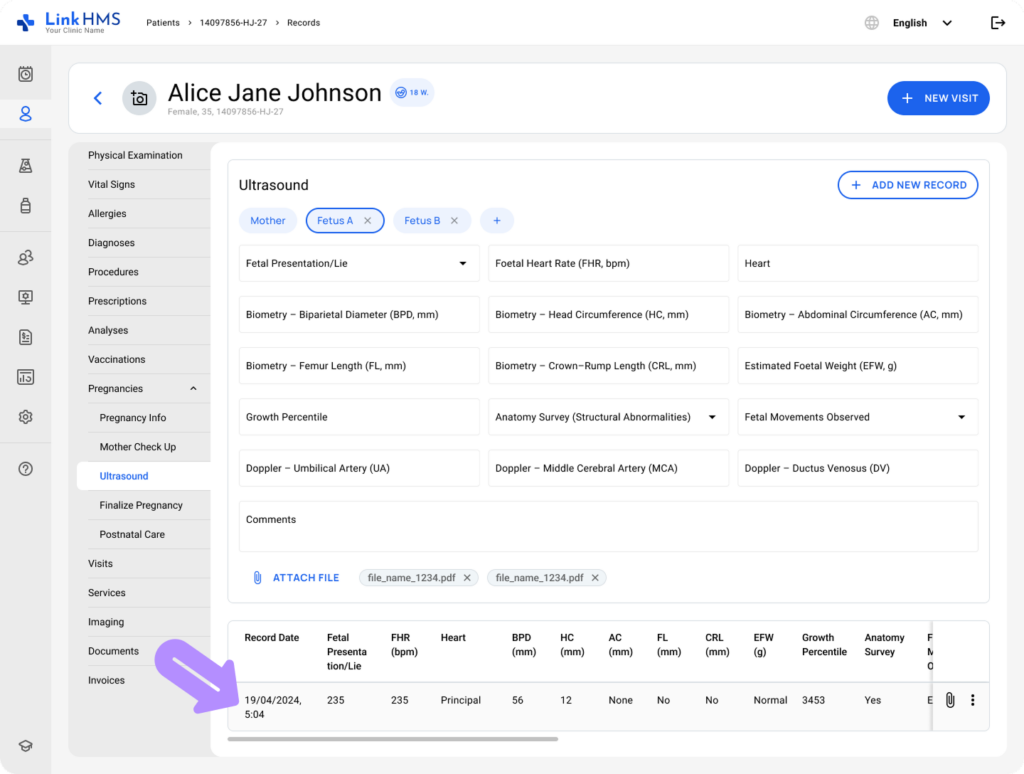Open the Fetal Presentation/Lie dropdown
The height and width of the screenshot is (774, 1024).
(462, 264)
